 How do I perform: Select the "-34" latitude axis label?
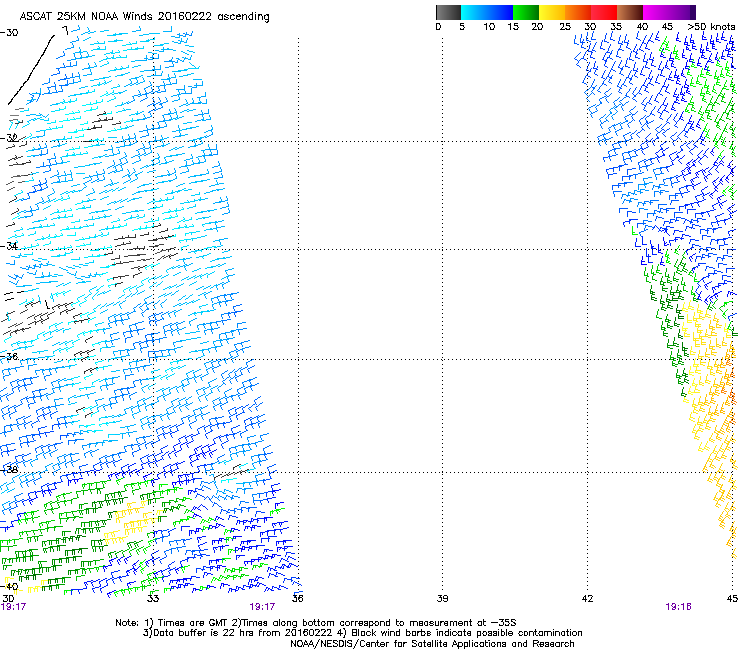coord(9,246)
